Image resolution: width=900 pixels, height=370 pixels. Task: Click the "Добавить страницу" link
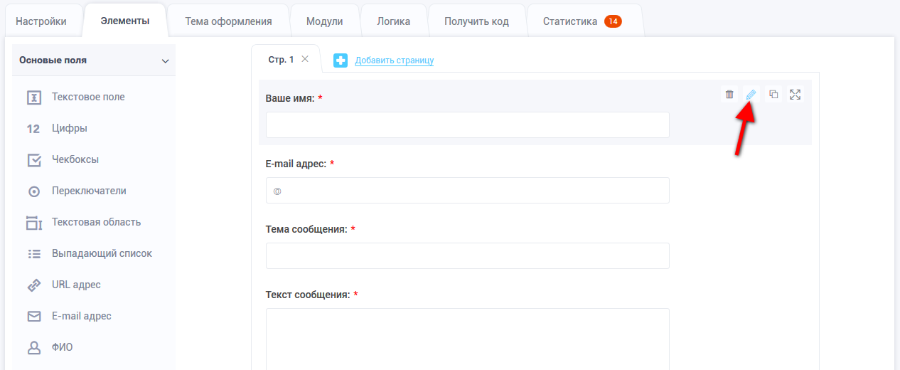click(x=394, y=60)
